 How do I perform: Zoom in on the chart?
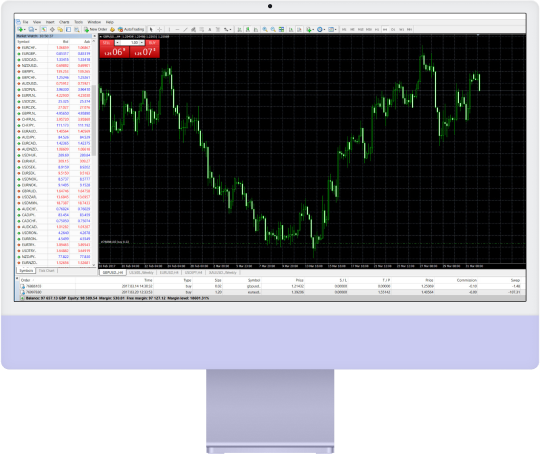click(x=265, y=30)
